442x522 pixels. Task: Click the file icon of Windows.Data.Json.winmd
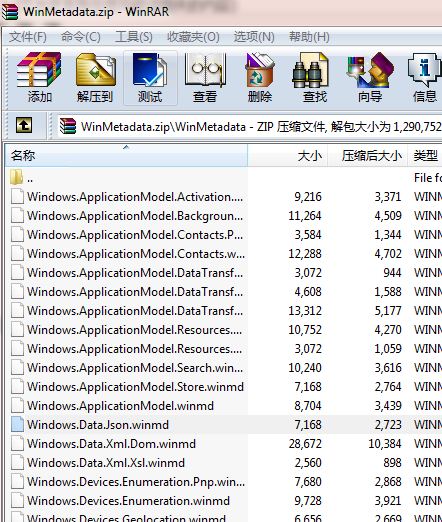(17, 424)
